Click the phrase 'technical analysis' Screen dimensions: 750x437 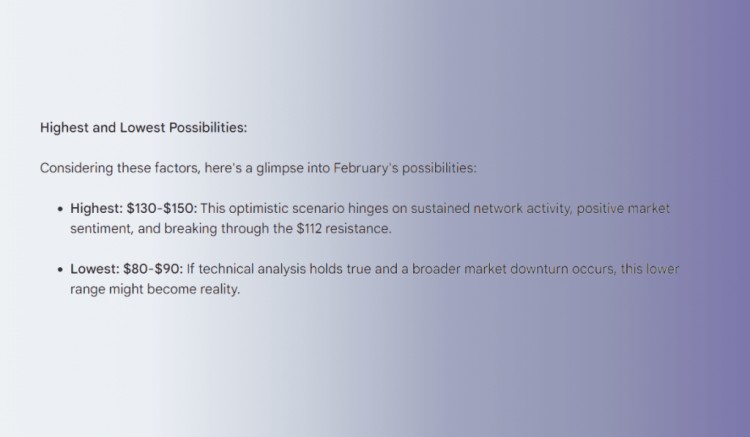click(x=252, y=269)
